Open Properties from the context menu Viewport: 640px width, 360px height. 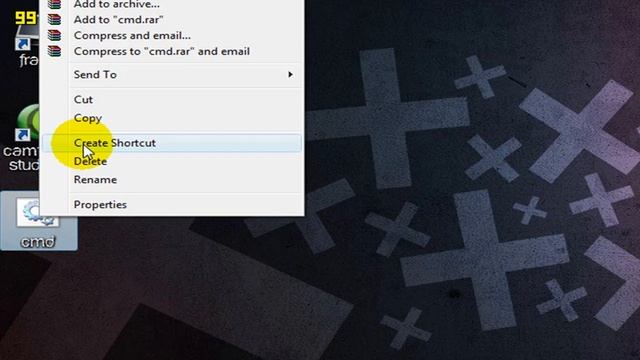click(x=172, y=205)
